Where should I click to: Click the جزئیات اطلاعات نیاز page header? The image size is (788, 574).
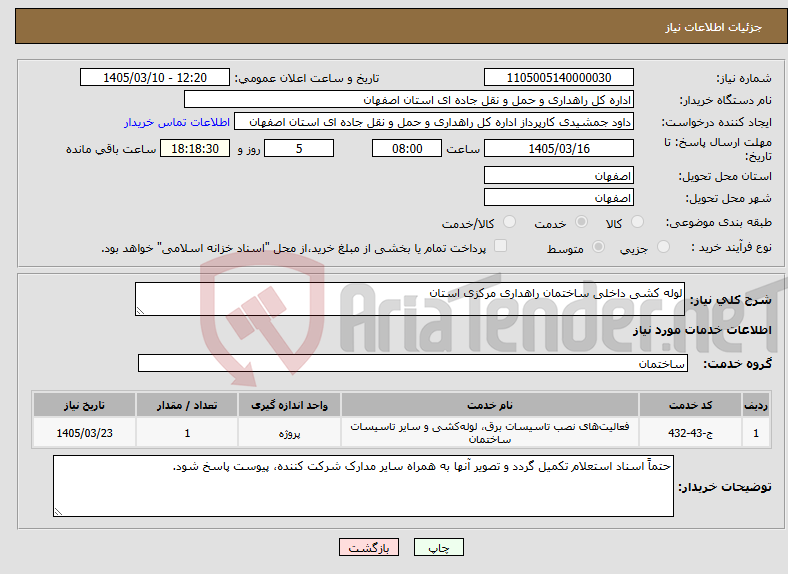tap(713, 27)
